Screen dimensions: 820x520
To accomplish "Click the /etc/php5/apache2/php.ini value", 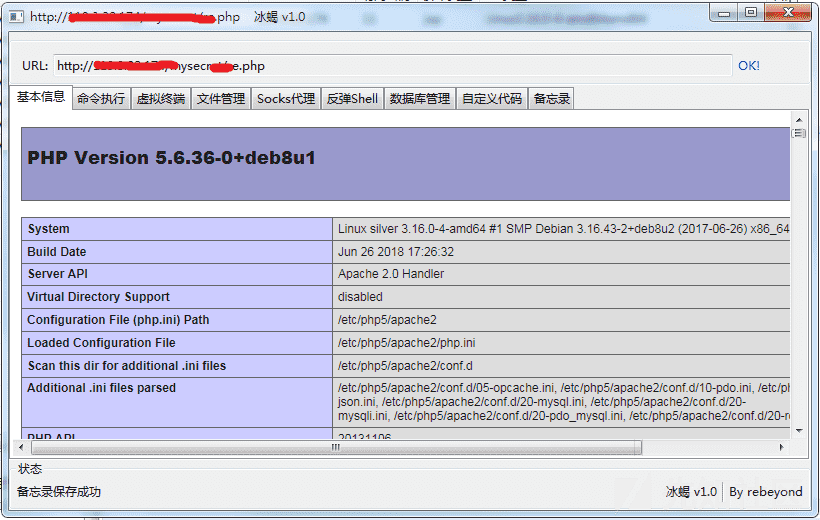I will pos(406,343).
